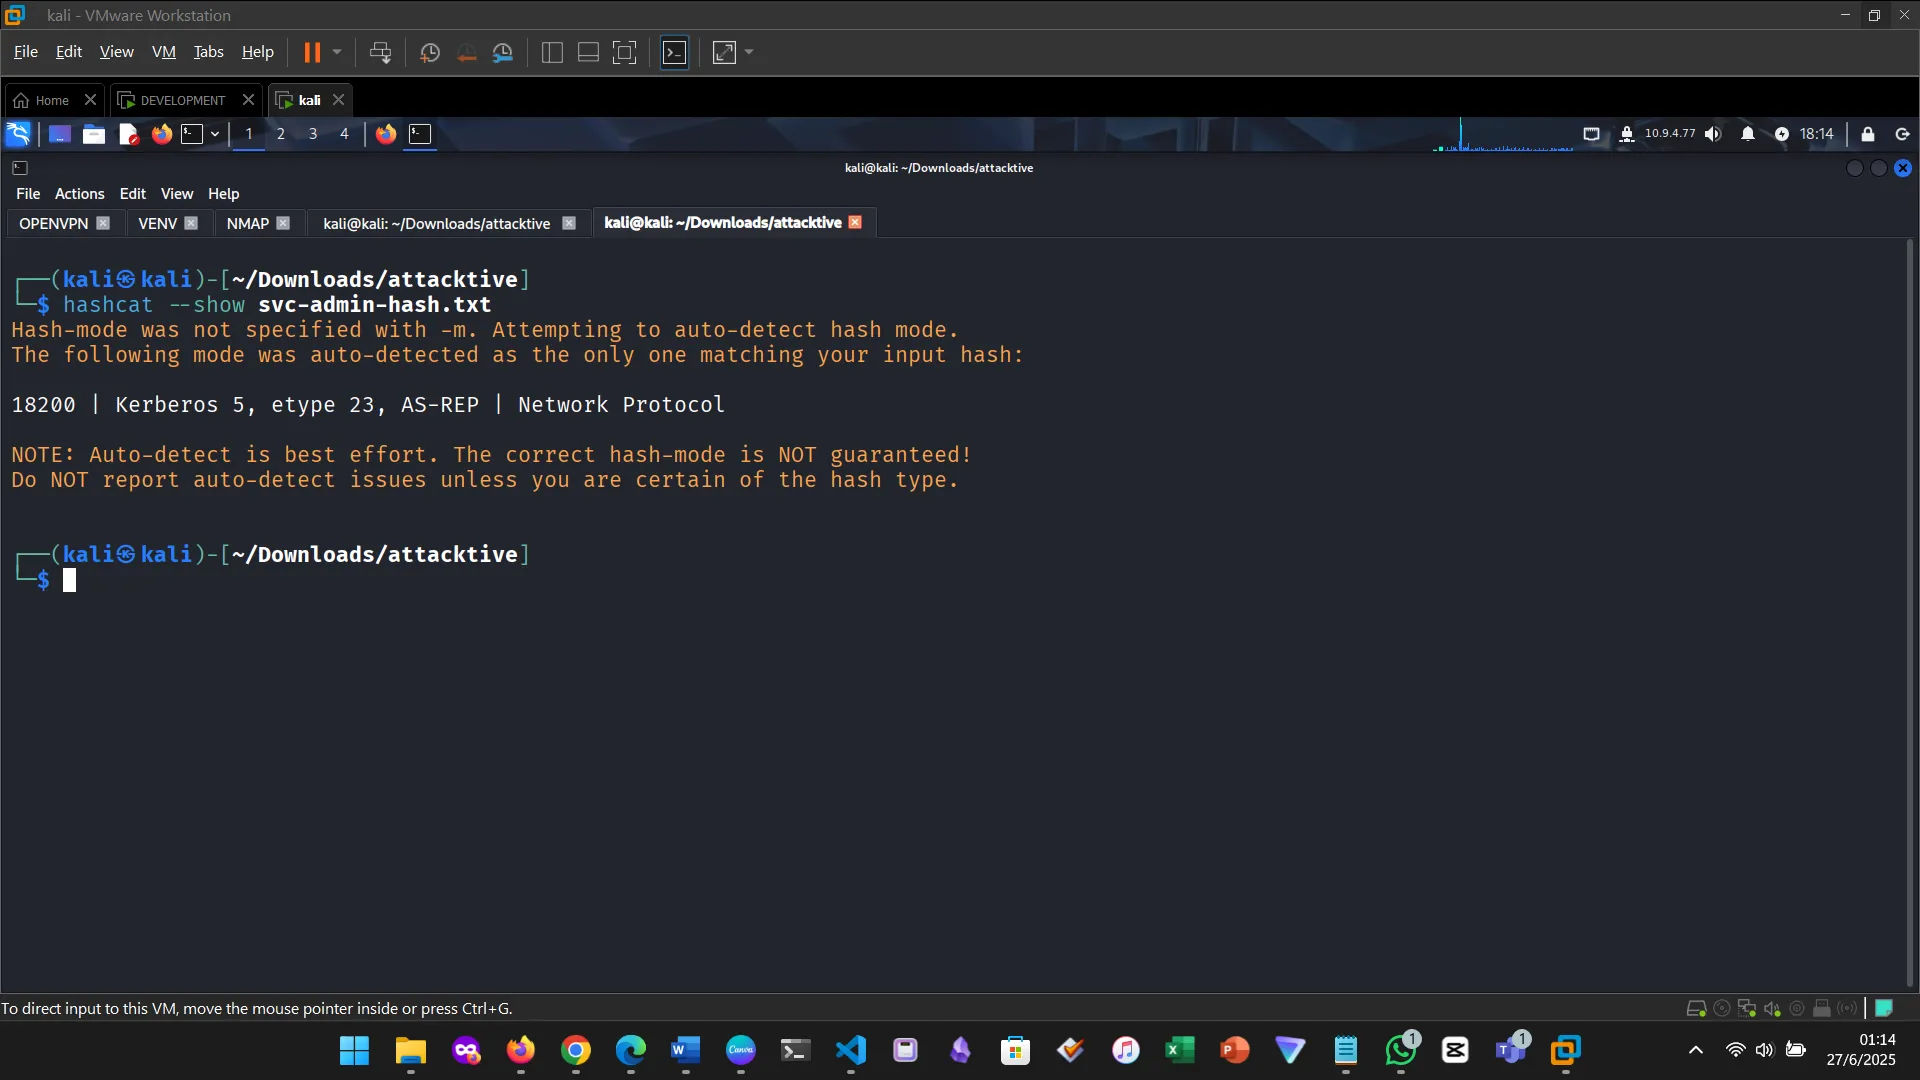Pause the running virtual machine
The image size is (1920, 1080).
[314, 52]
